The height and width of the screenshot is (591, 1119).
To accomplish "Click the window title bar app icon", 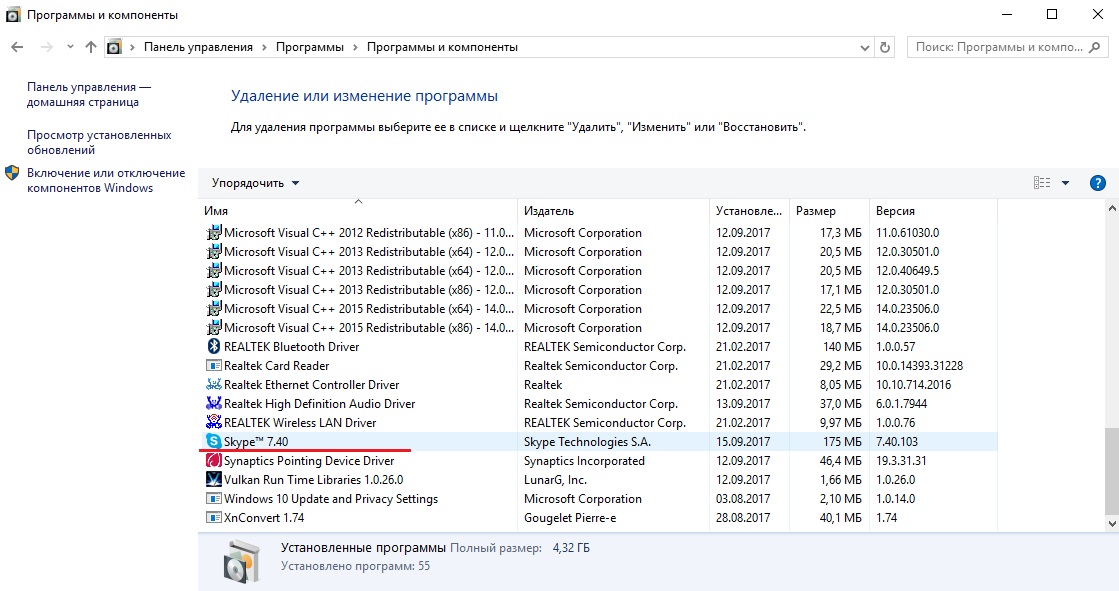I will pos(13,14).
